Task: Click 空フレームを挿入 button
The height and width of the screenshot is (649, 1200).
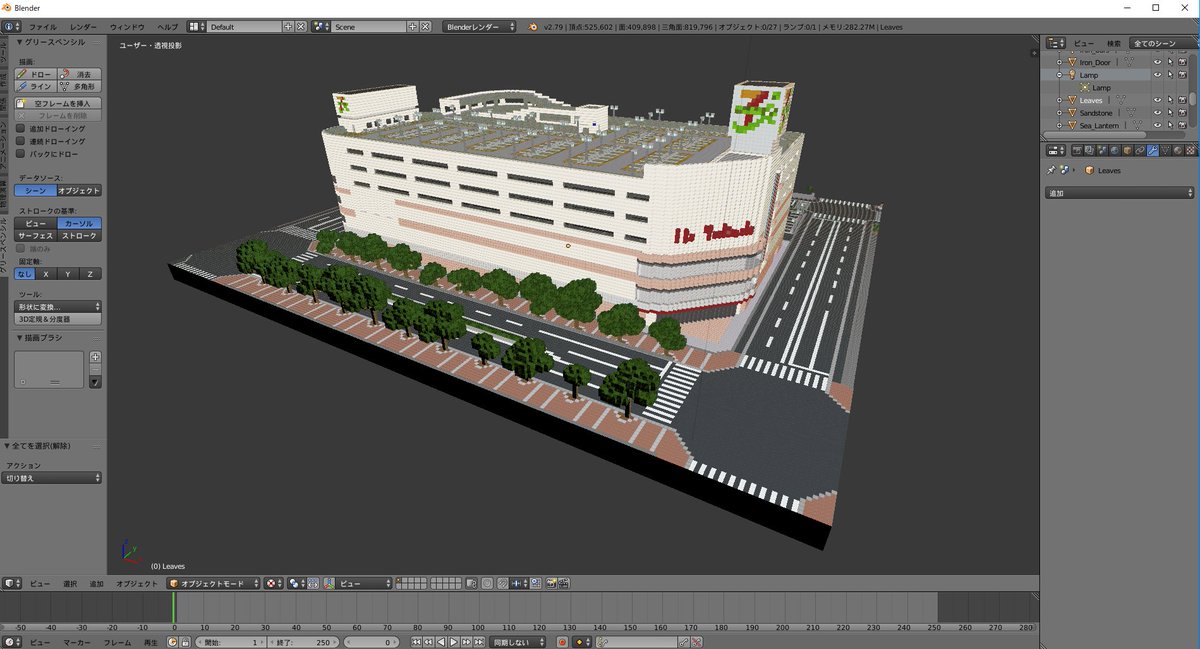Action: click(58, 103)
